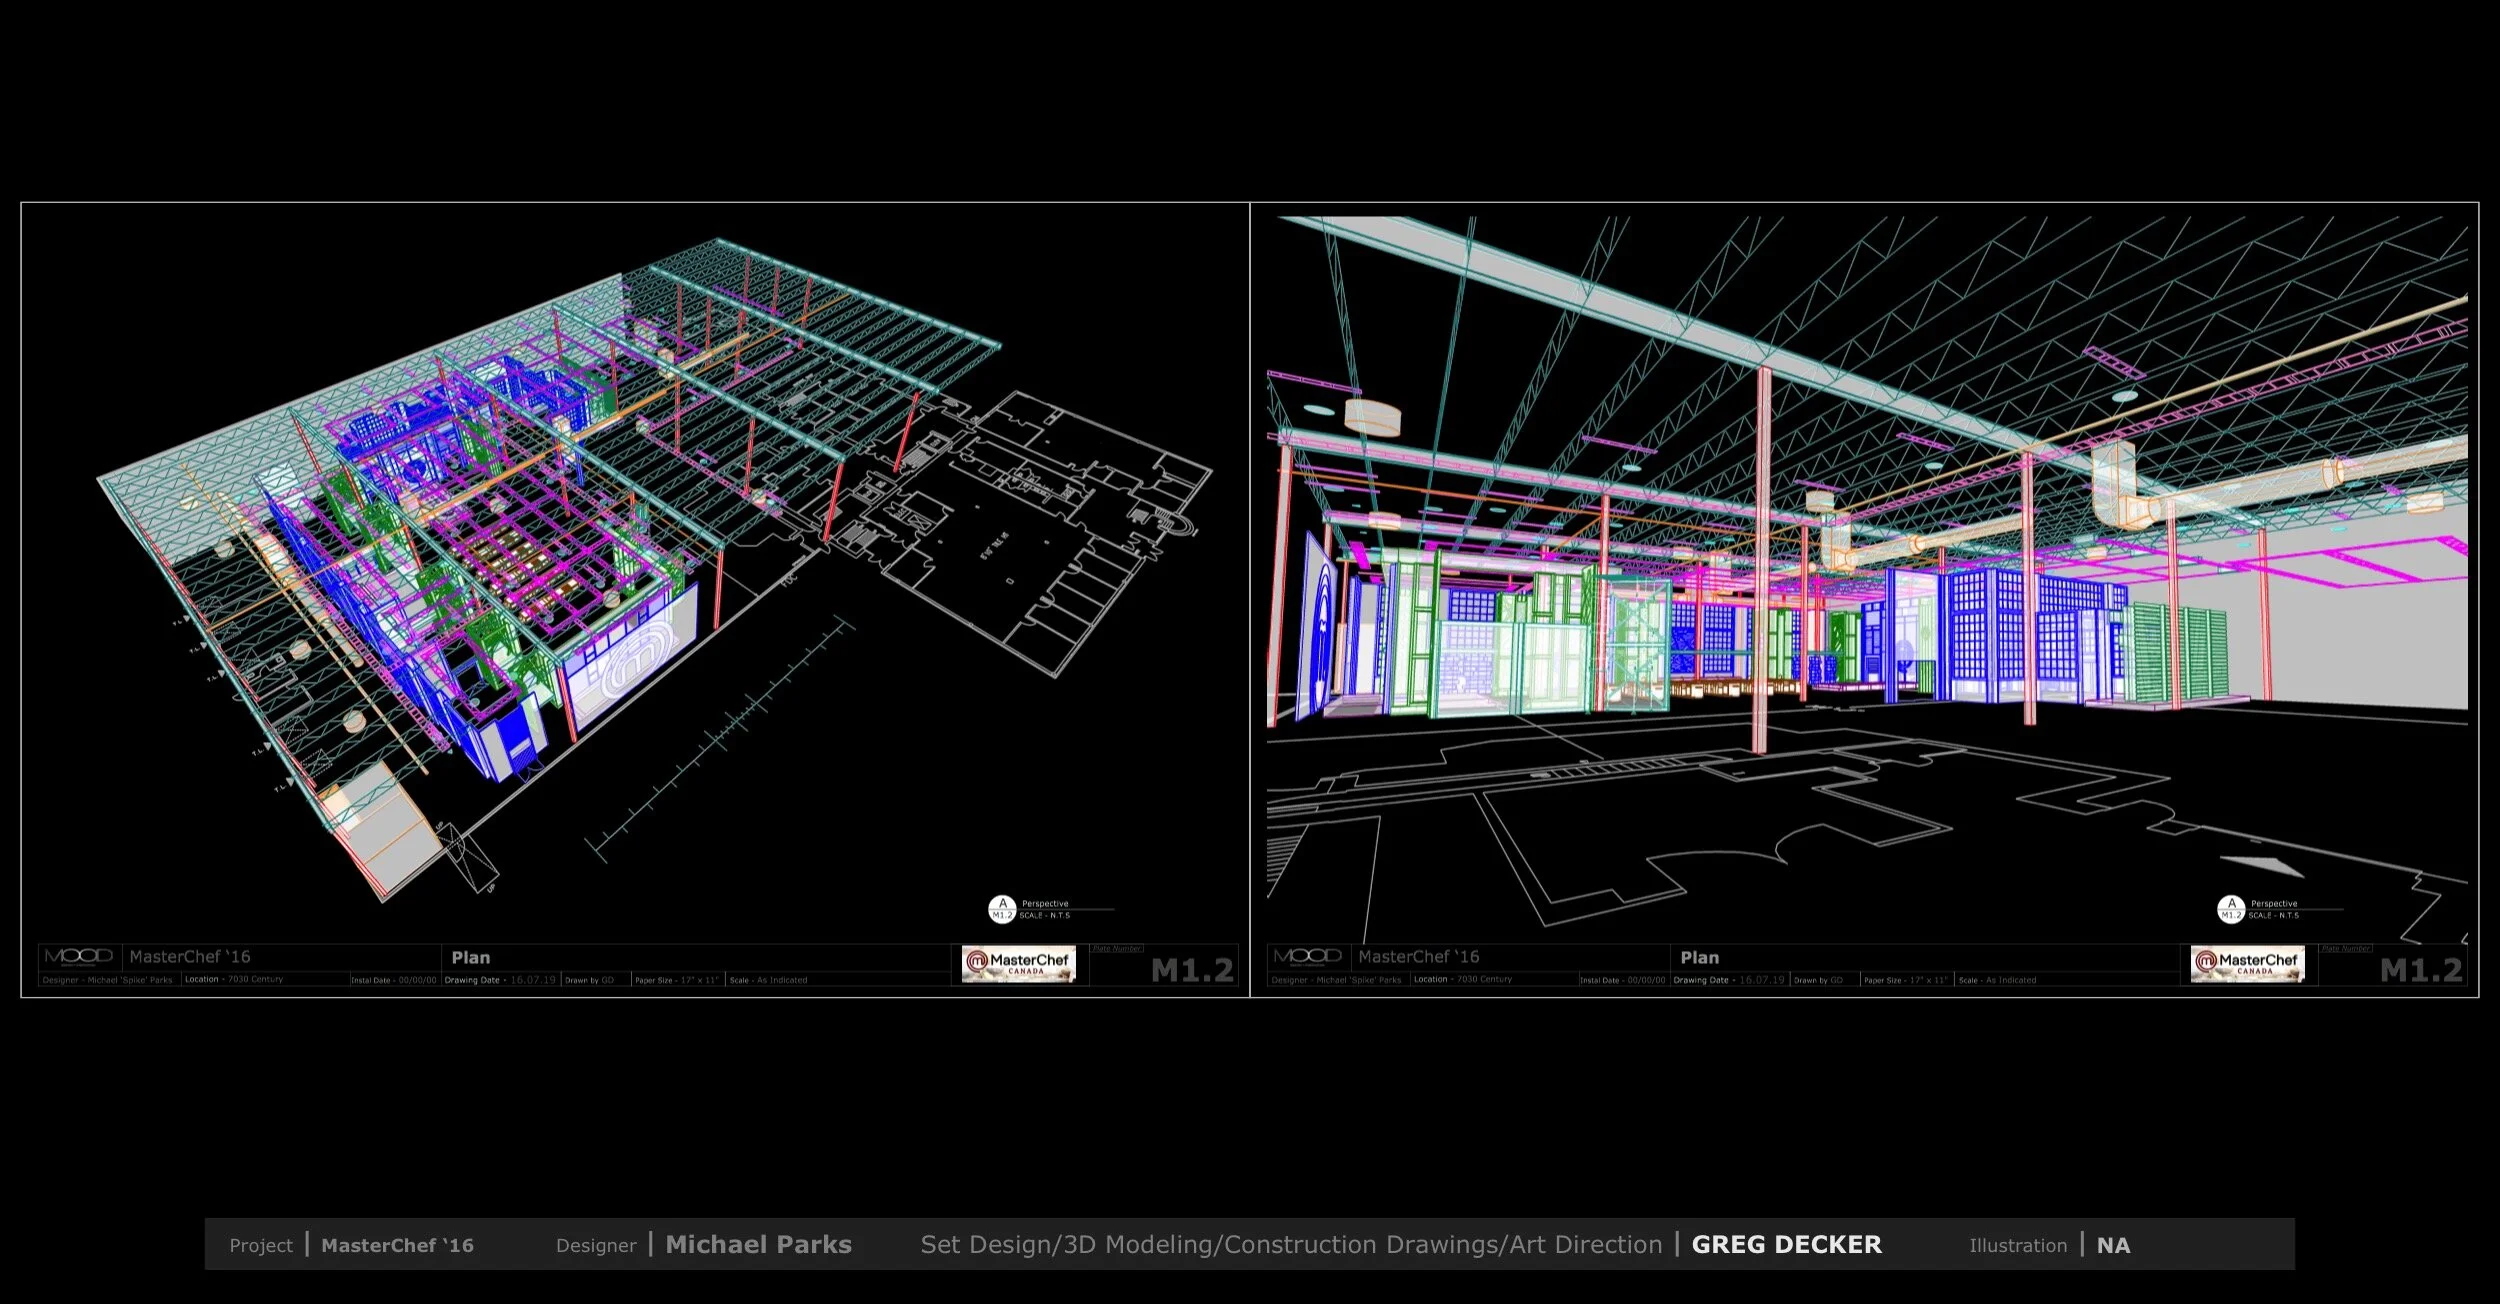2500x1304 pixels.
Task: Expand the Plate Number field on the left sheet
Action: pyautogui.click(x=1118, y=948)
